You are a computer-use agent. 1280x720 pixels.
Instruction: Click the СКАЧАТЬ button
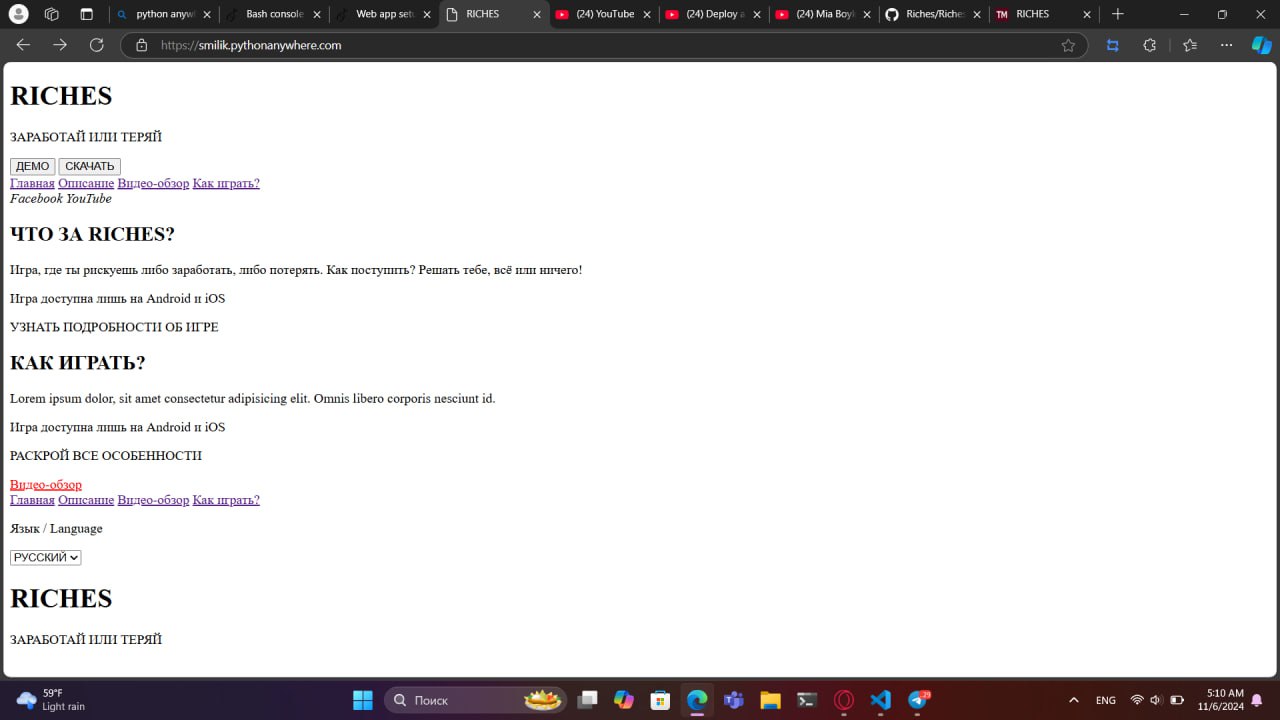89,166
